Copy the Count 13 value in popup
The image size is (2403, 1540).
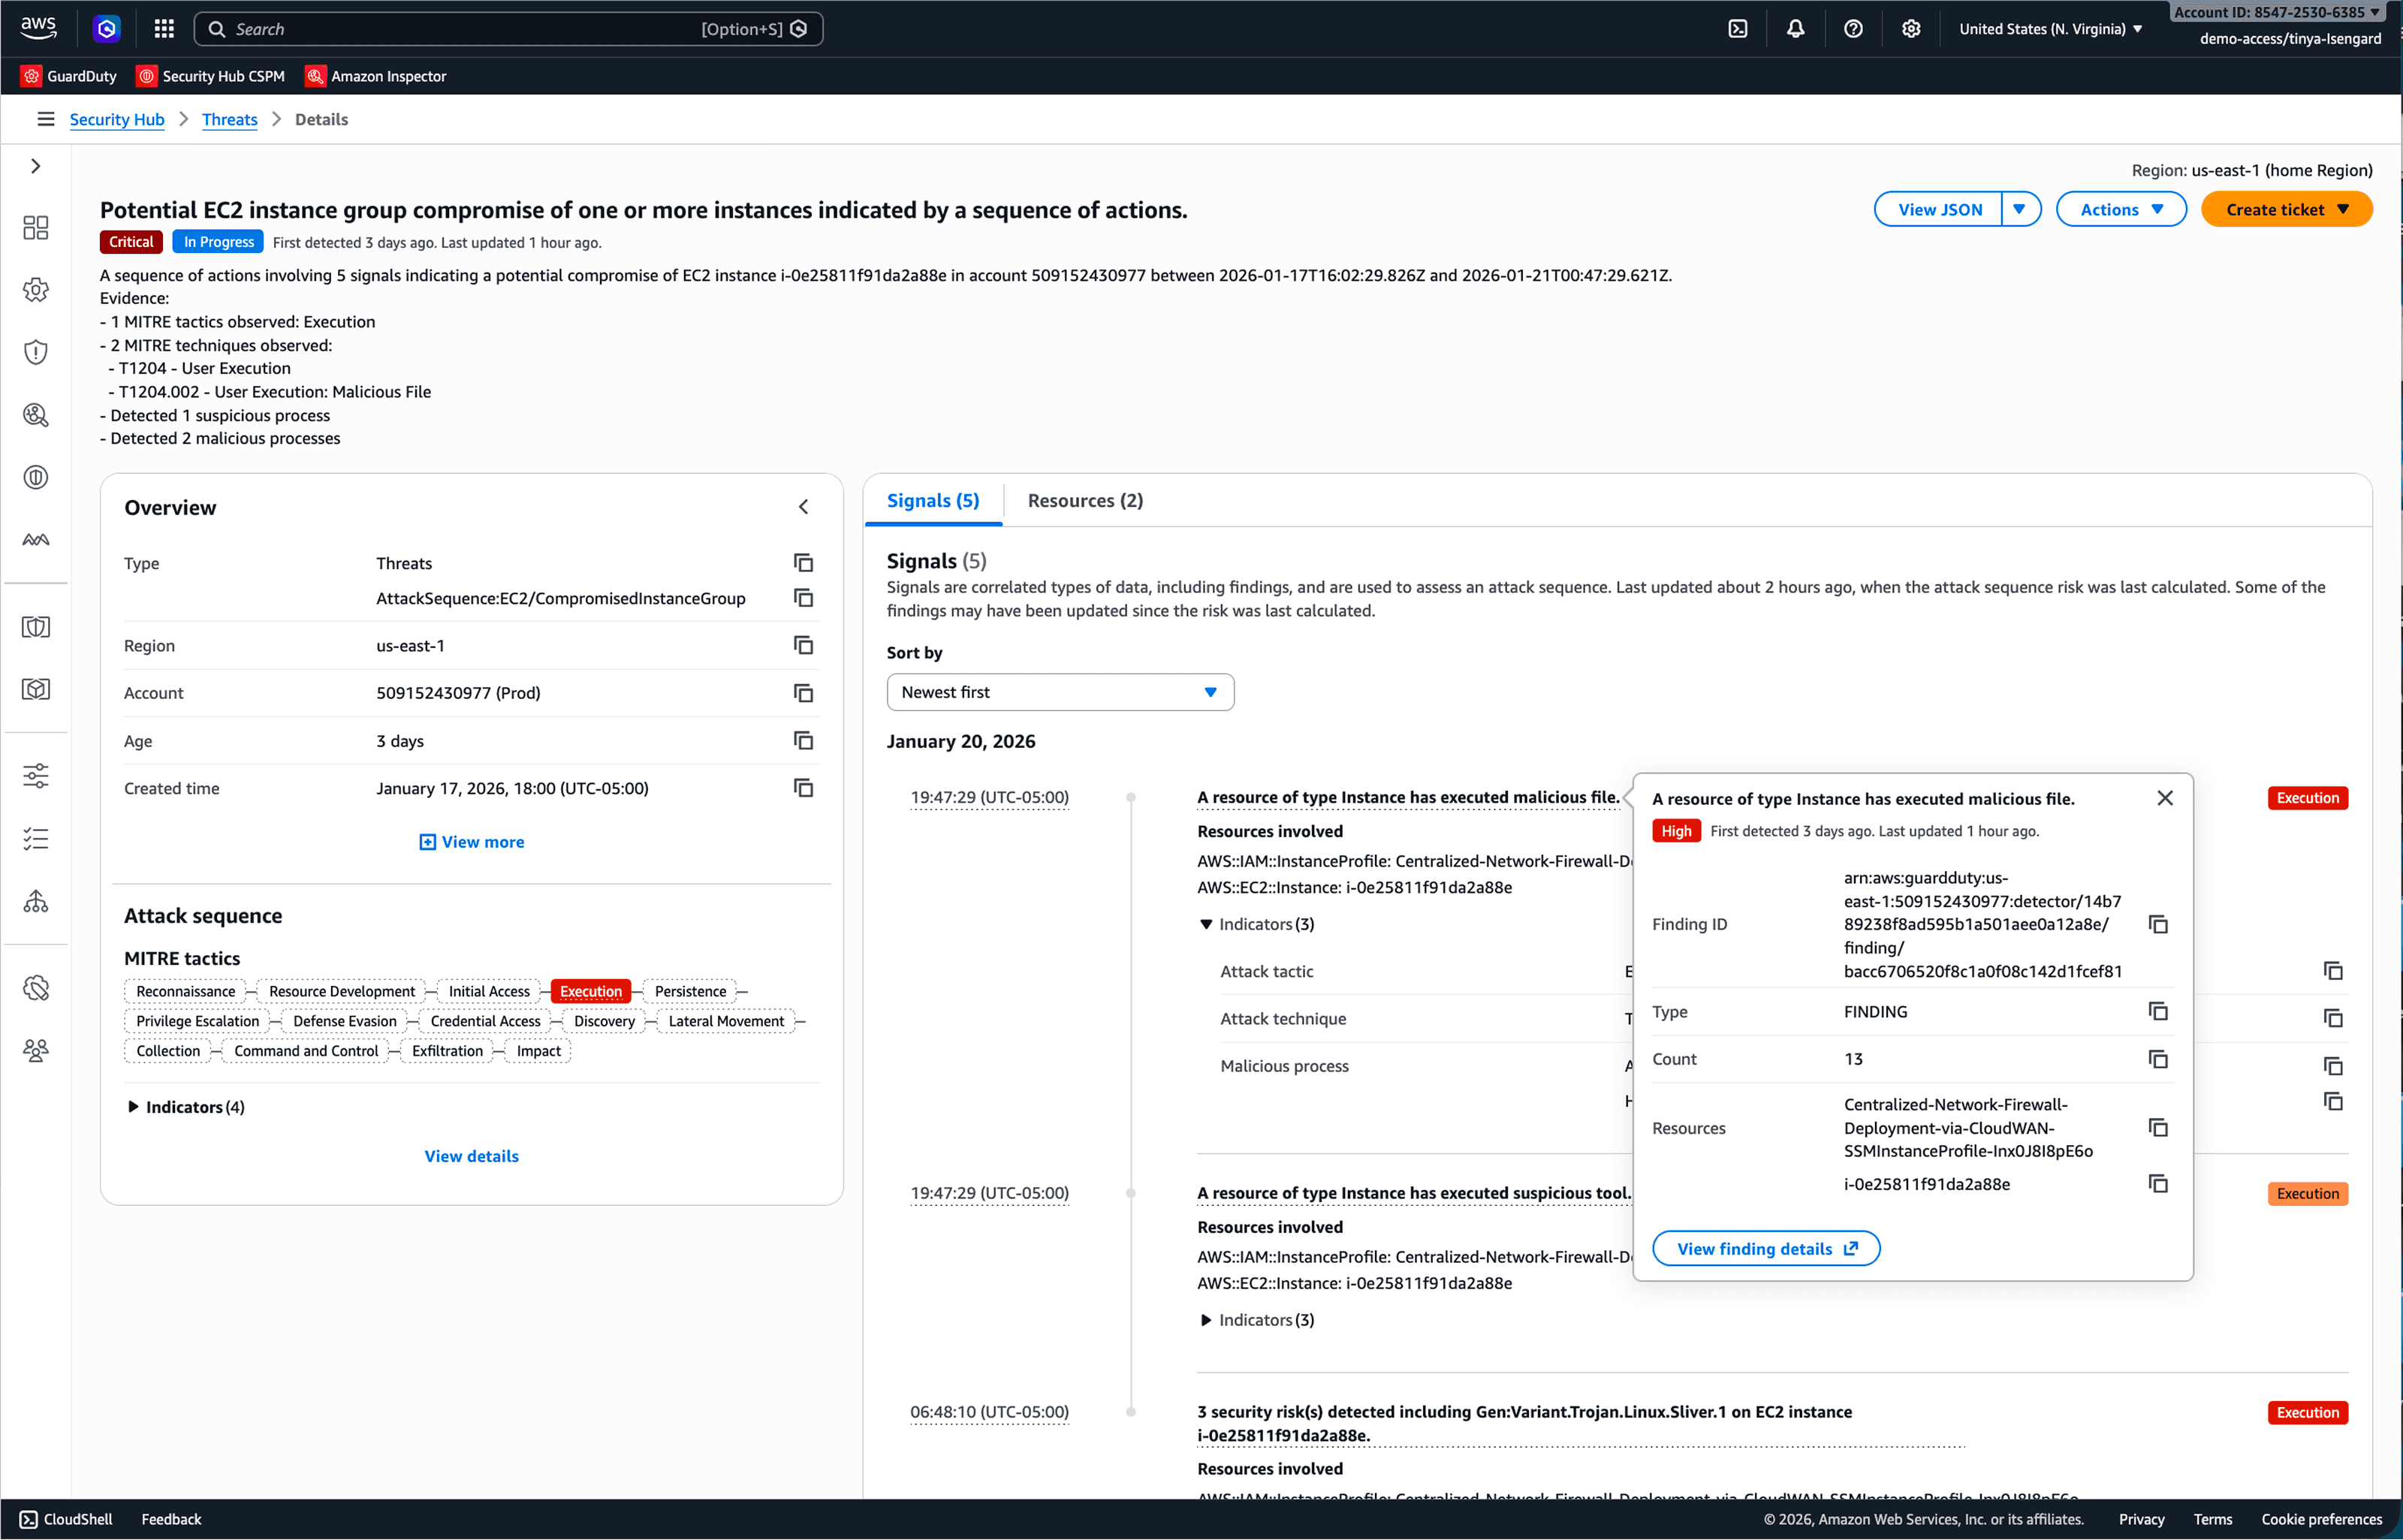2158,1059
